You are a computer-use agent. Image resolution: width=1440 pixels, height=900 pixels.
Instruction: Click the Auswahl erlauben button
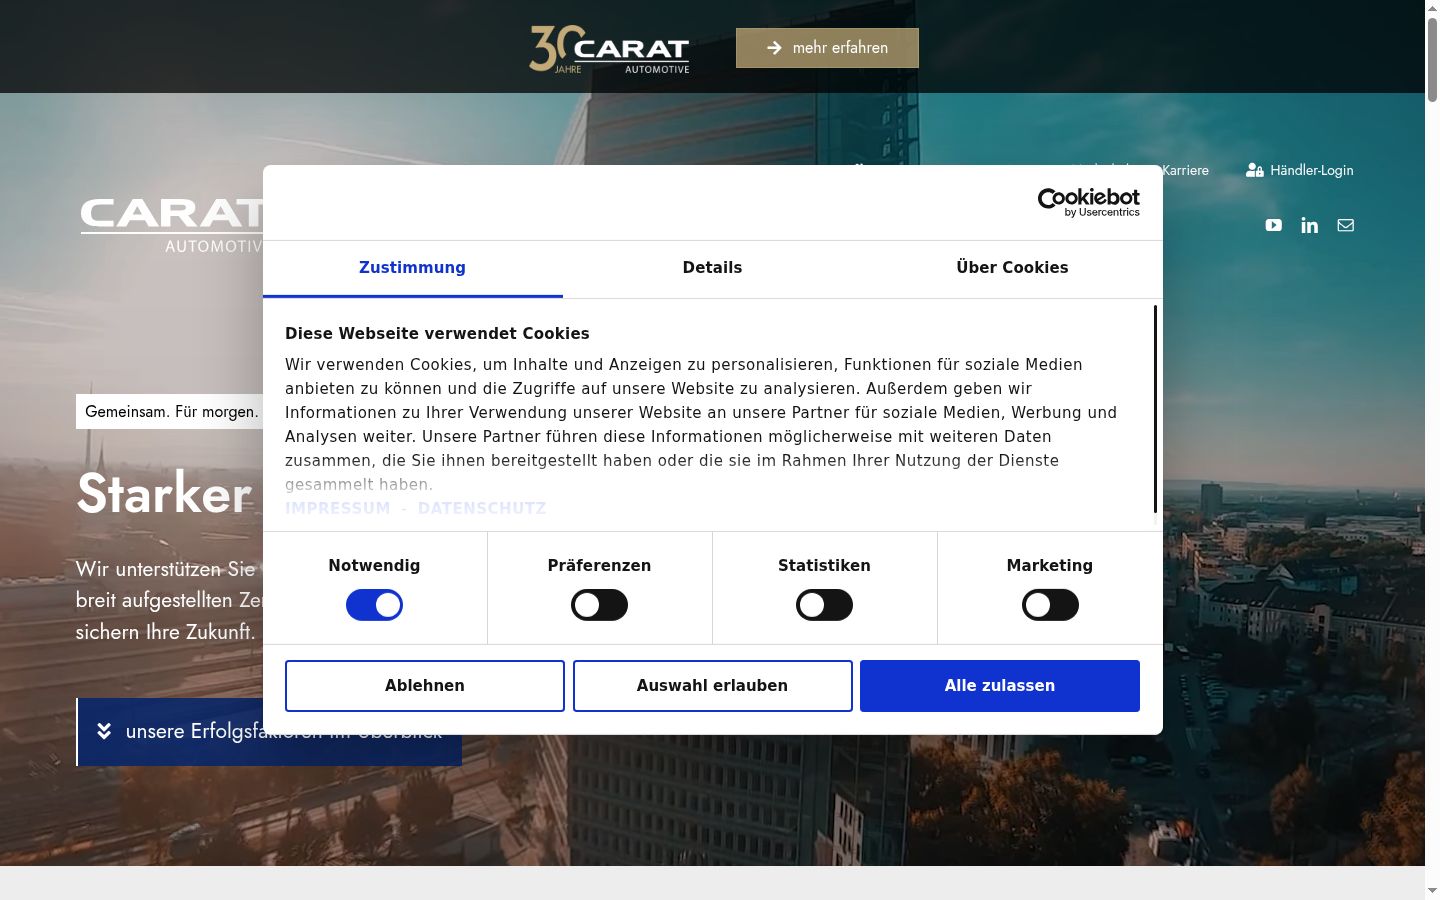713,686
